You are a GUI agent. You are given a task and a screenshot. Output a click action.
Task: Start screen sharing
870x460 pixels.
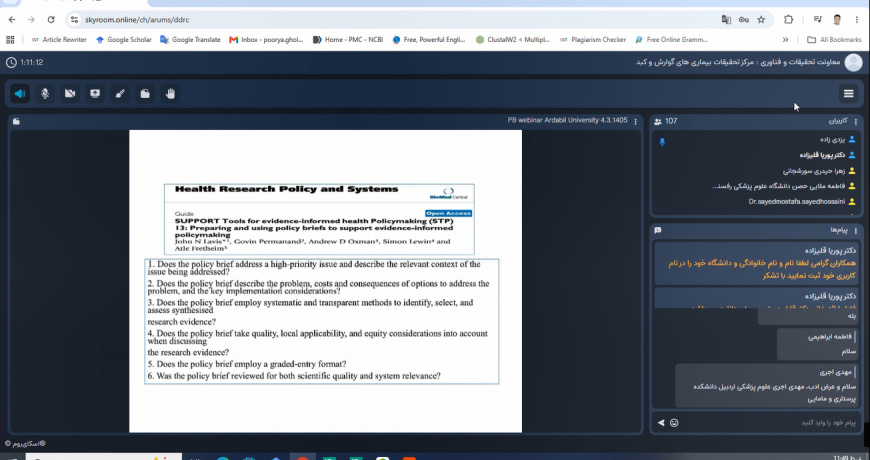click(95, 94)
